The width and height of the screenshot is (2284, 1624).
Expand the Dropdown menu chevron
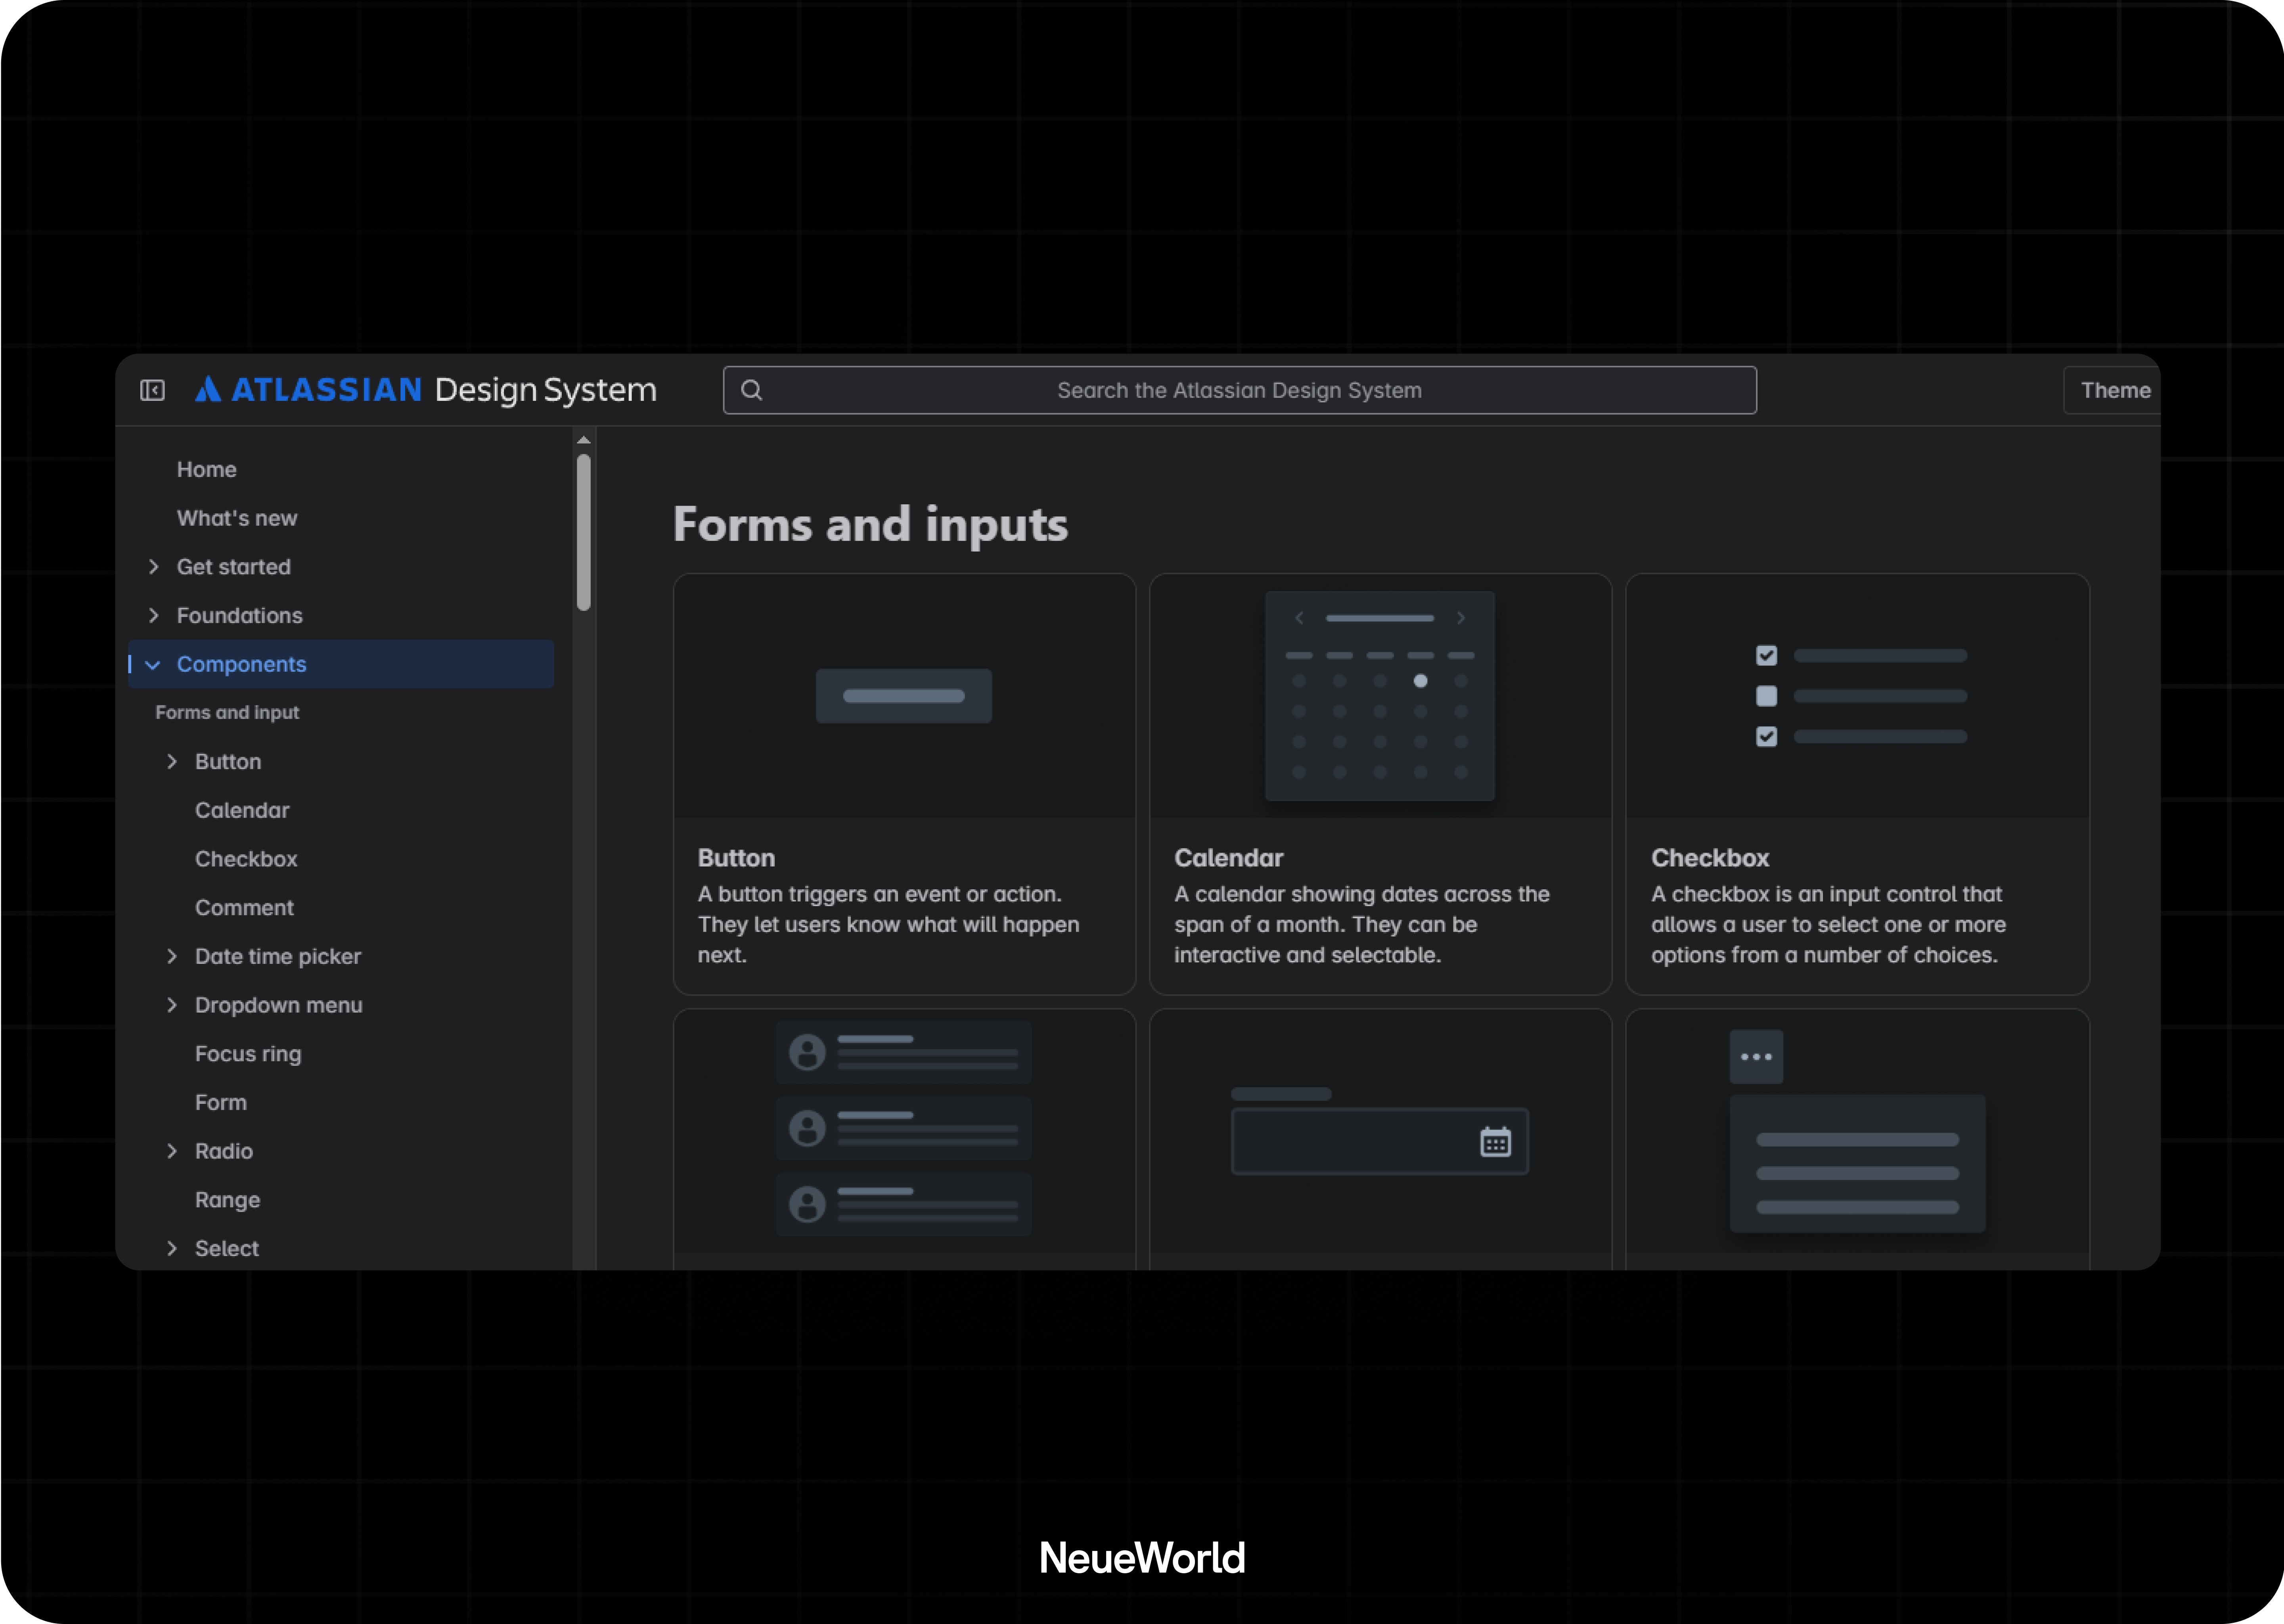(x=172, y=1005)
